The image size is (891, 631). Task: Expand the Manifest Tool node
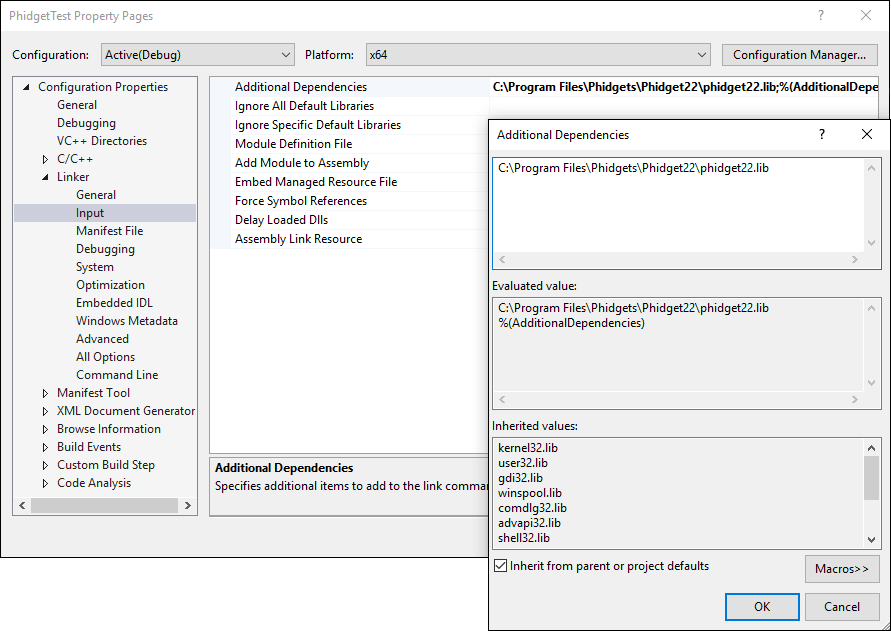45,393
